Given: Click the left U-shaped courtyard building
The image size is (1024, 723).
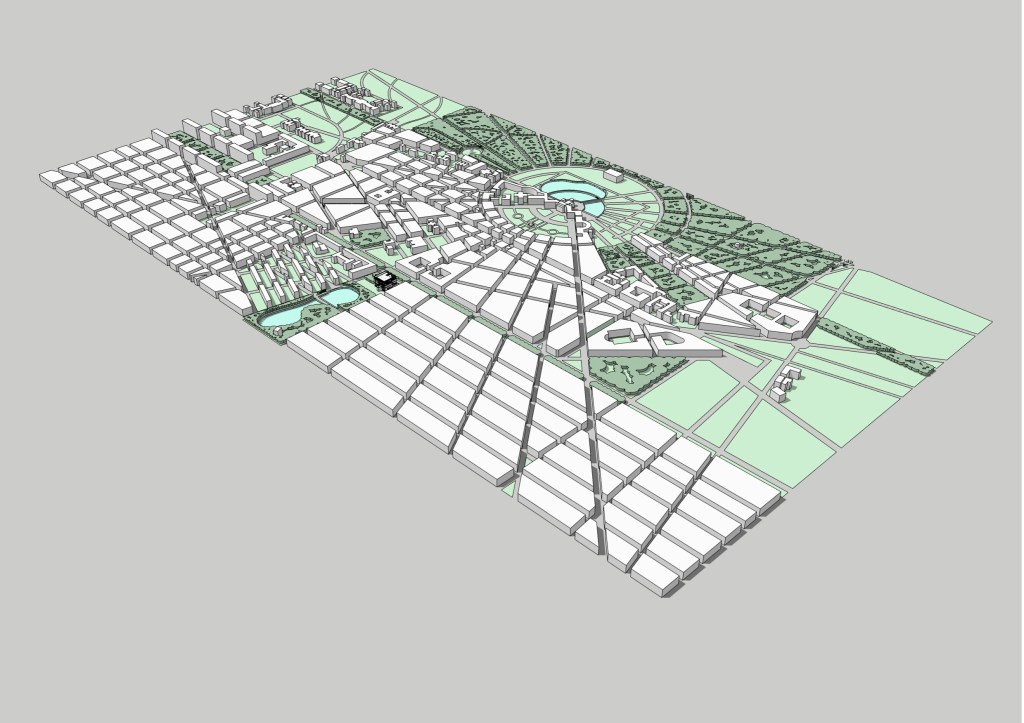Looking at the screenshot, I should (x=622, y=337).
